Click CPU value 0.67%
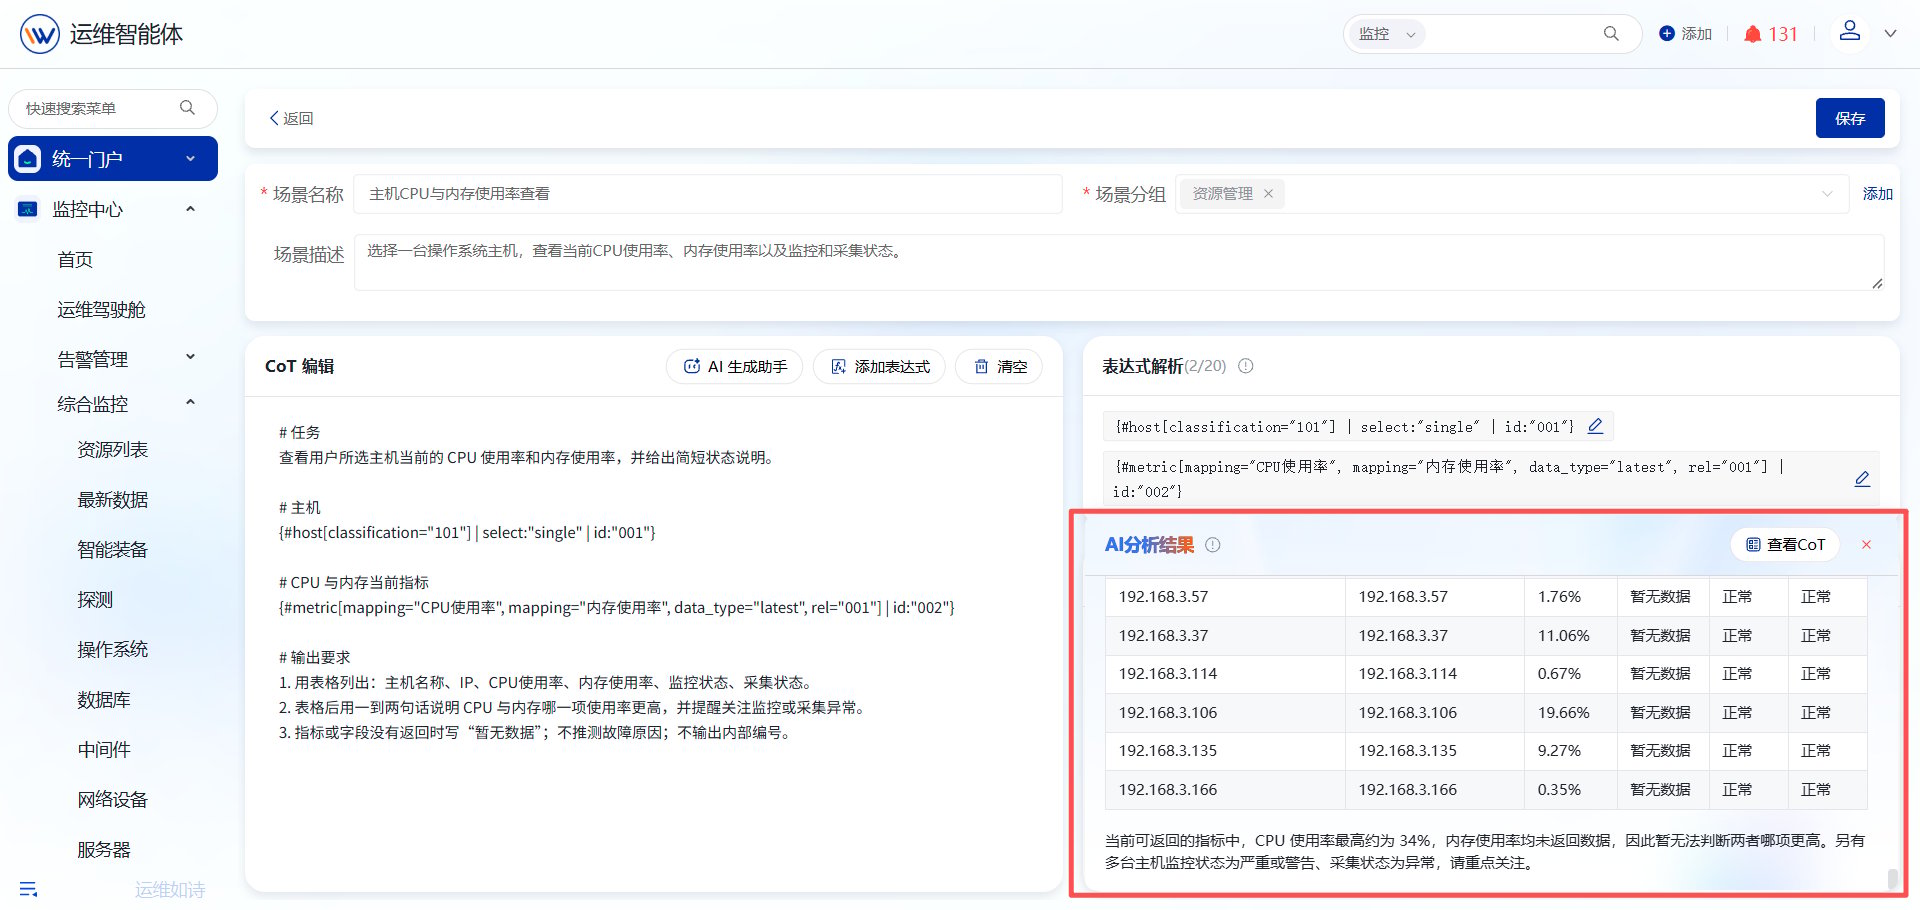 pos(1559,674)
